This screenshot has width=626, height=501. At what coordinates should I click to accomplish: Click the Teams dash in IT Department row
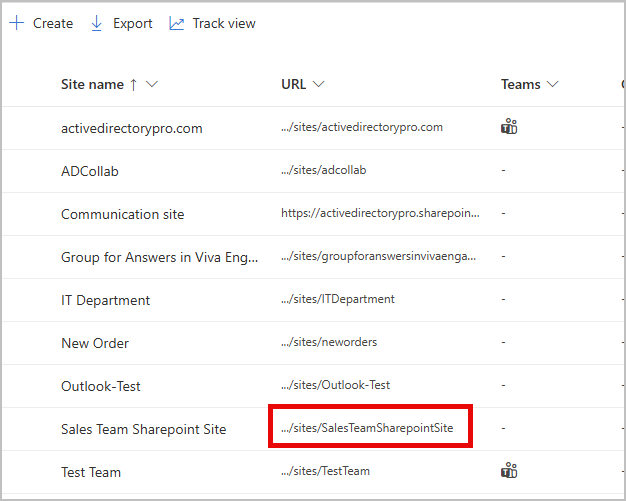pyautogui.click(x=503, y=299)
